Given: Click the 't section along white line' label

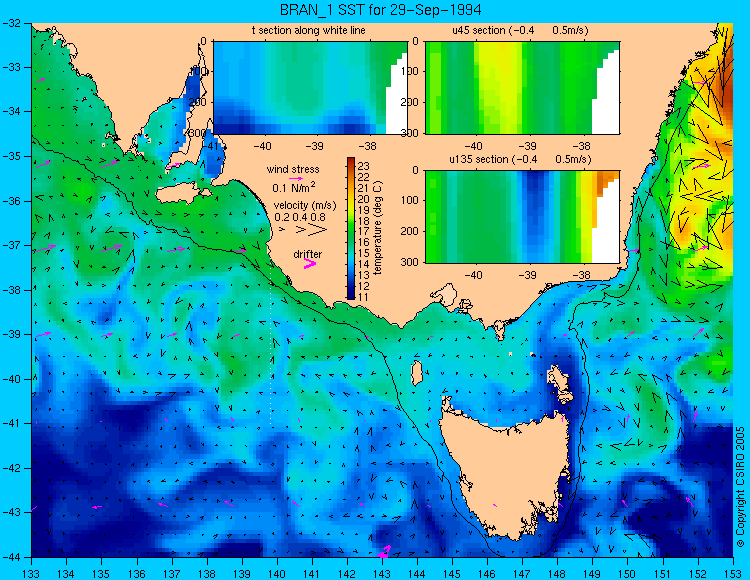Looking at the screenshot, I should coord(309,30).
